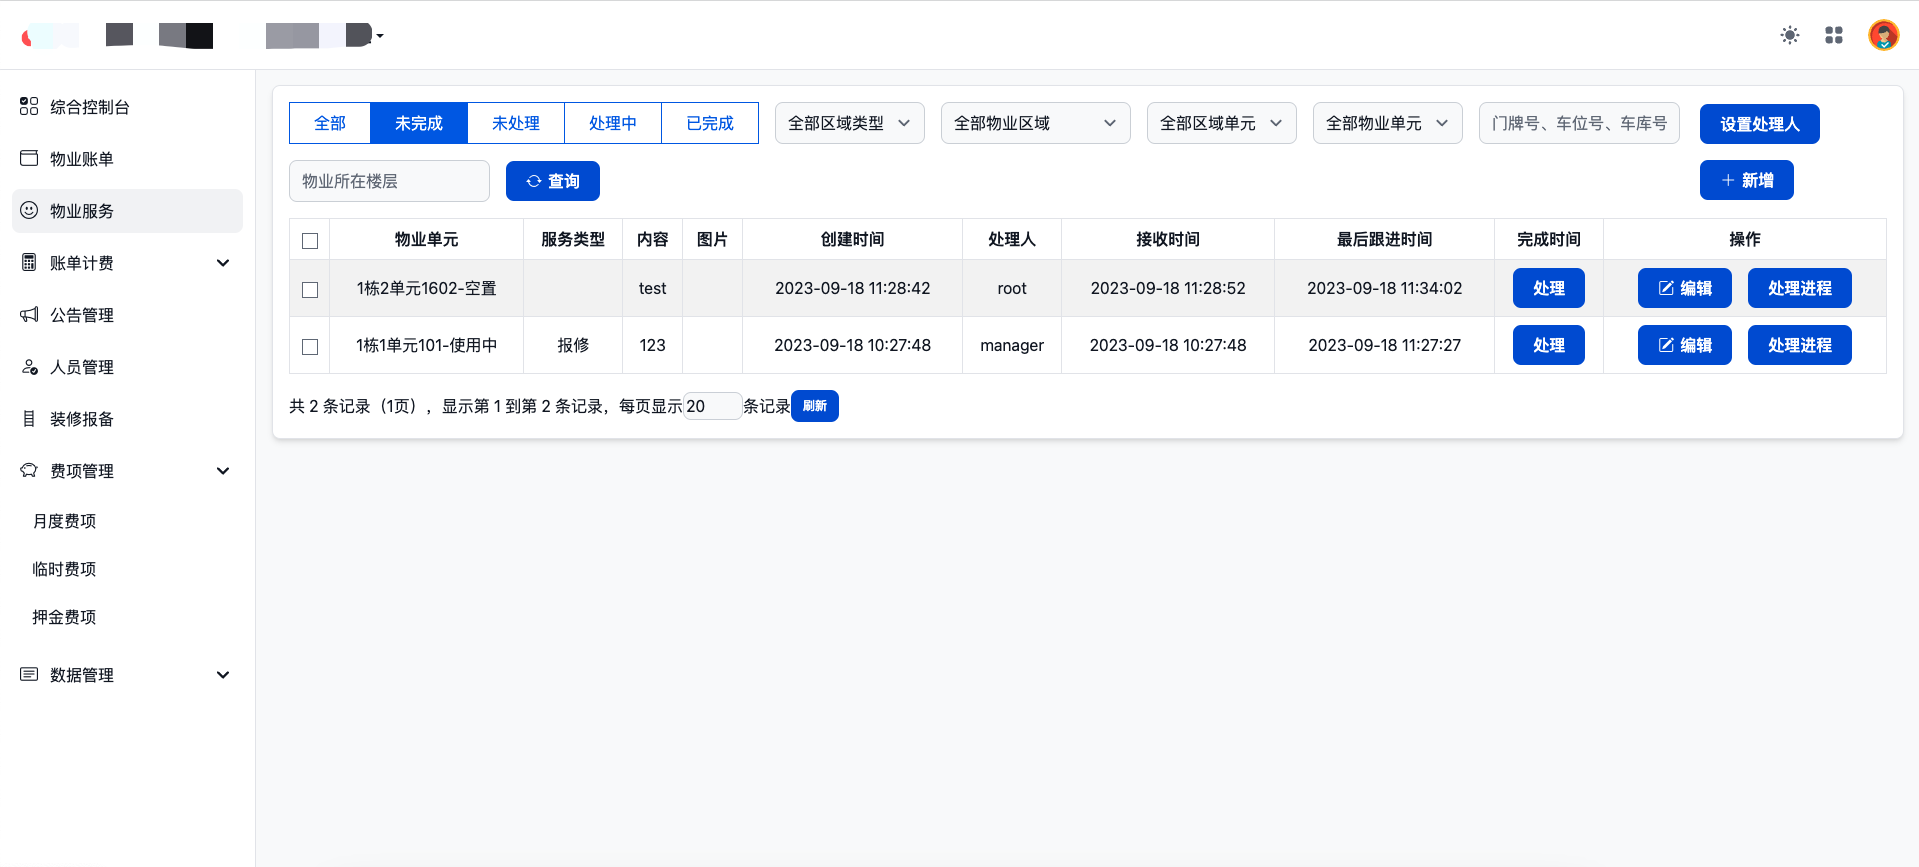
Task: Click the bill icon beside 物业账单
Action: pyautogui.click(x=29, y=158)
